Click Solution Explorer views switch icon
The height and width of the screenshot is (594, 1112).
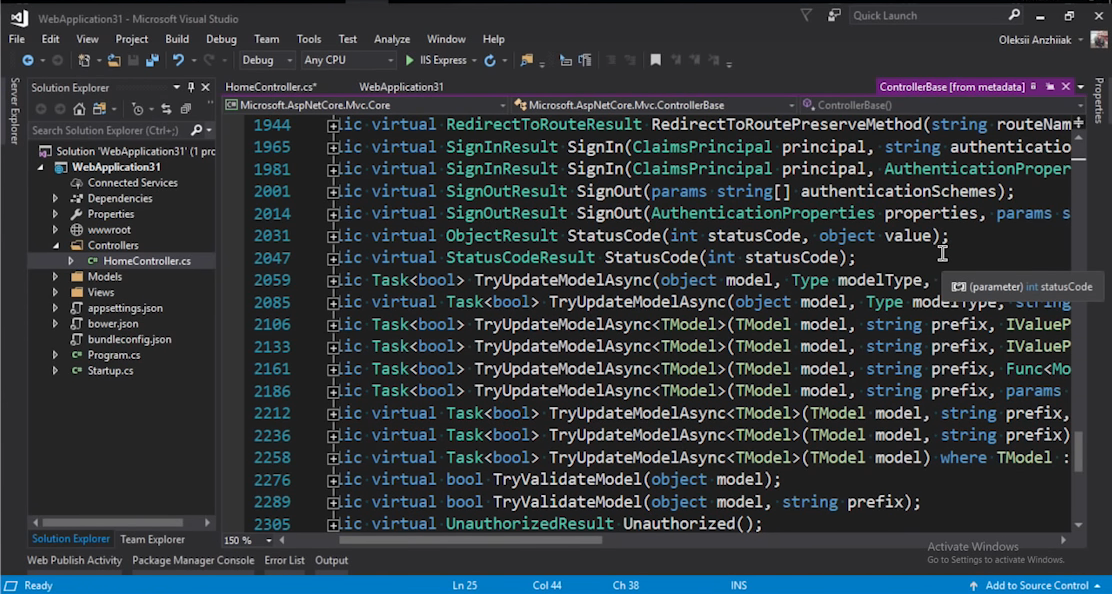99,109
